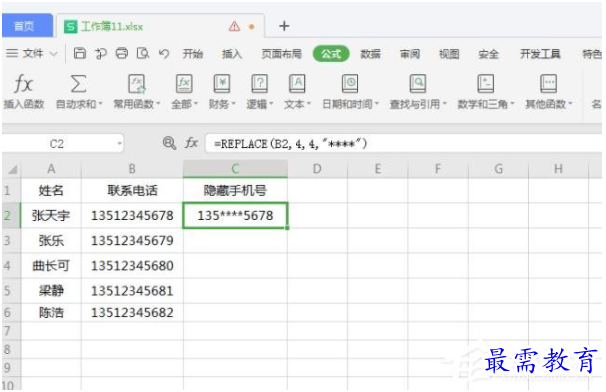Expand the File (文件) menu arrow
The width and height of the screenshot is (606, 392).
tap(54, 54)
